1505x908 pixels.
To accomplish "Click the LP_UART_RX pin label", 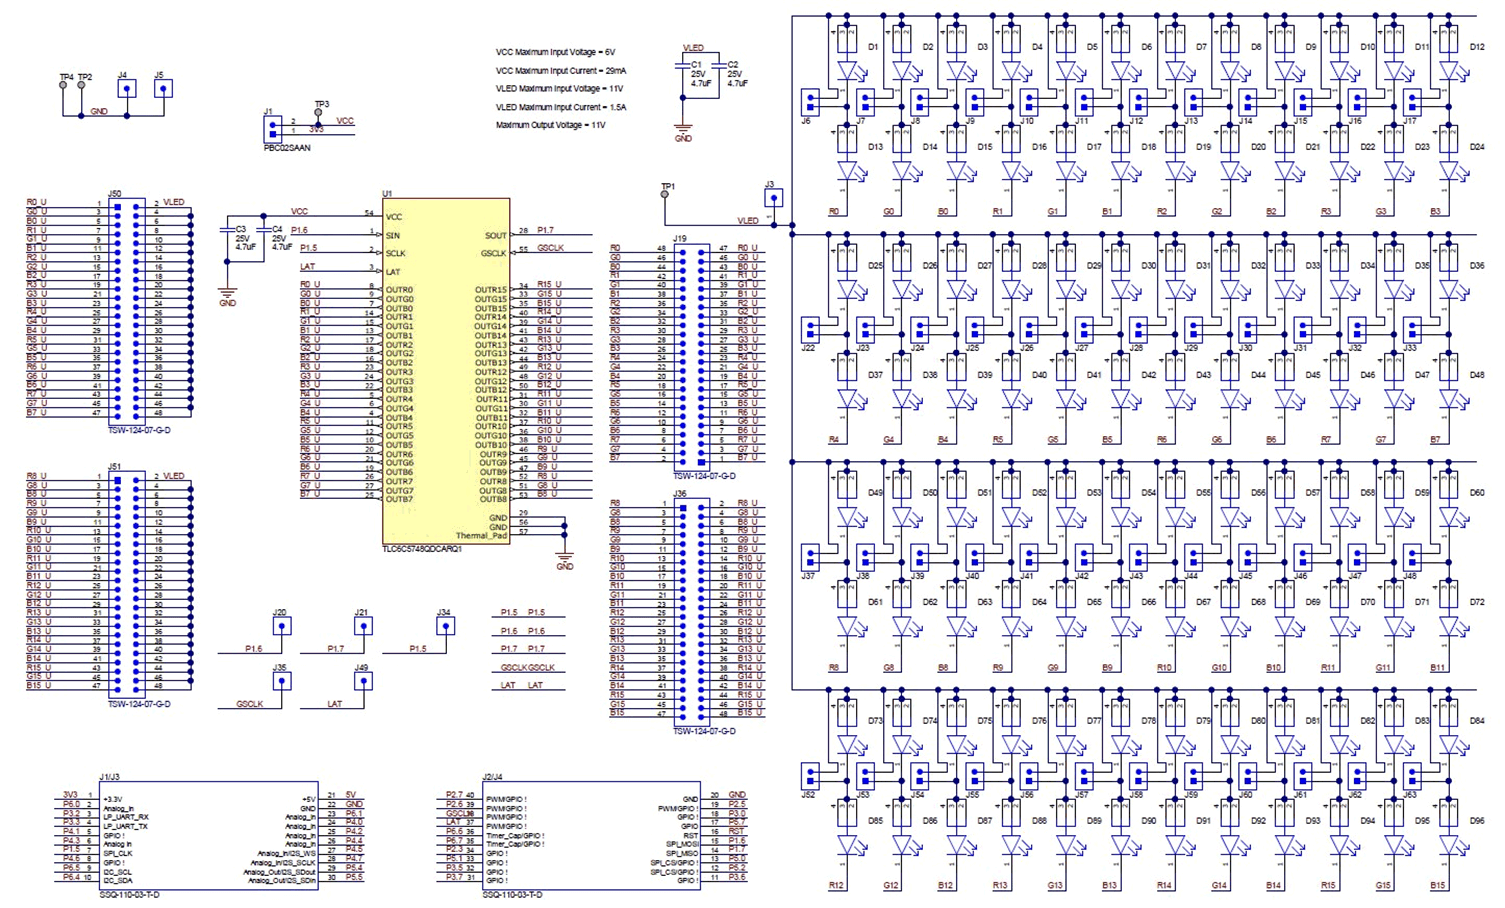I will coord(125,818).
